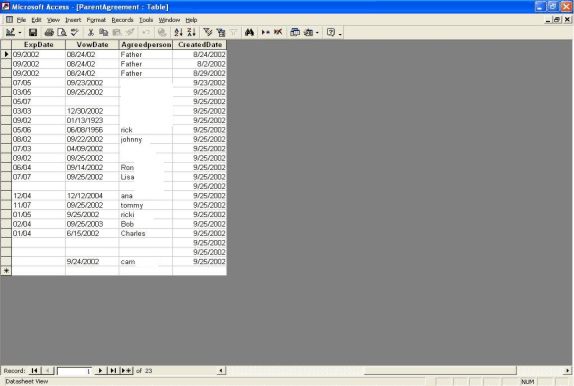Open the Database Window icon
574x386 pixels.
(295, 33)
